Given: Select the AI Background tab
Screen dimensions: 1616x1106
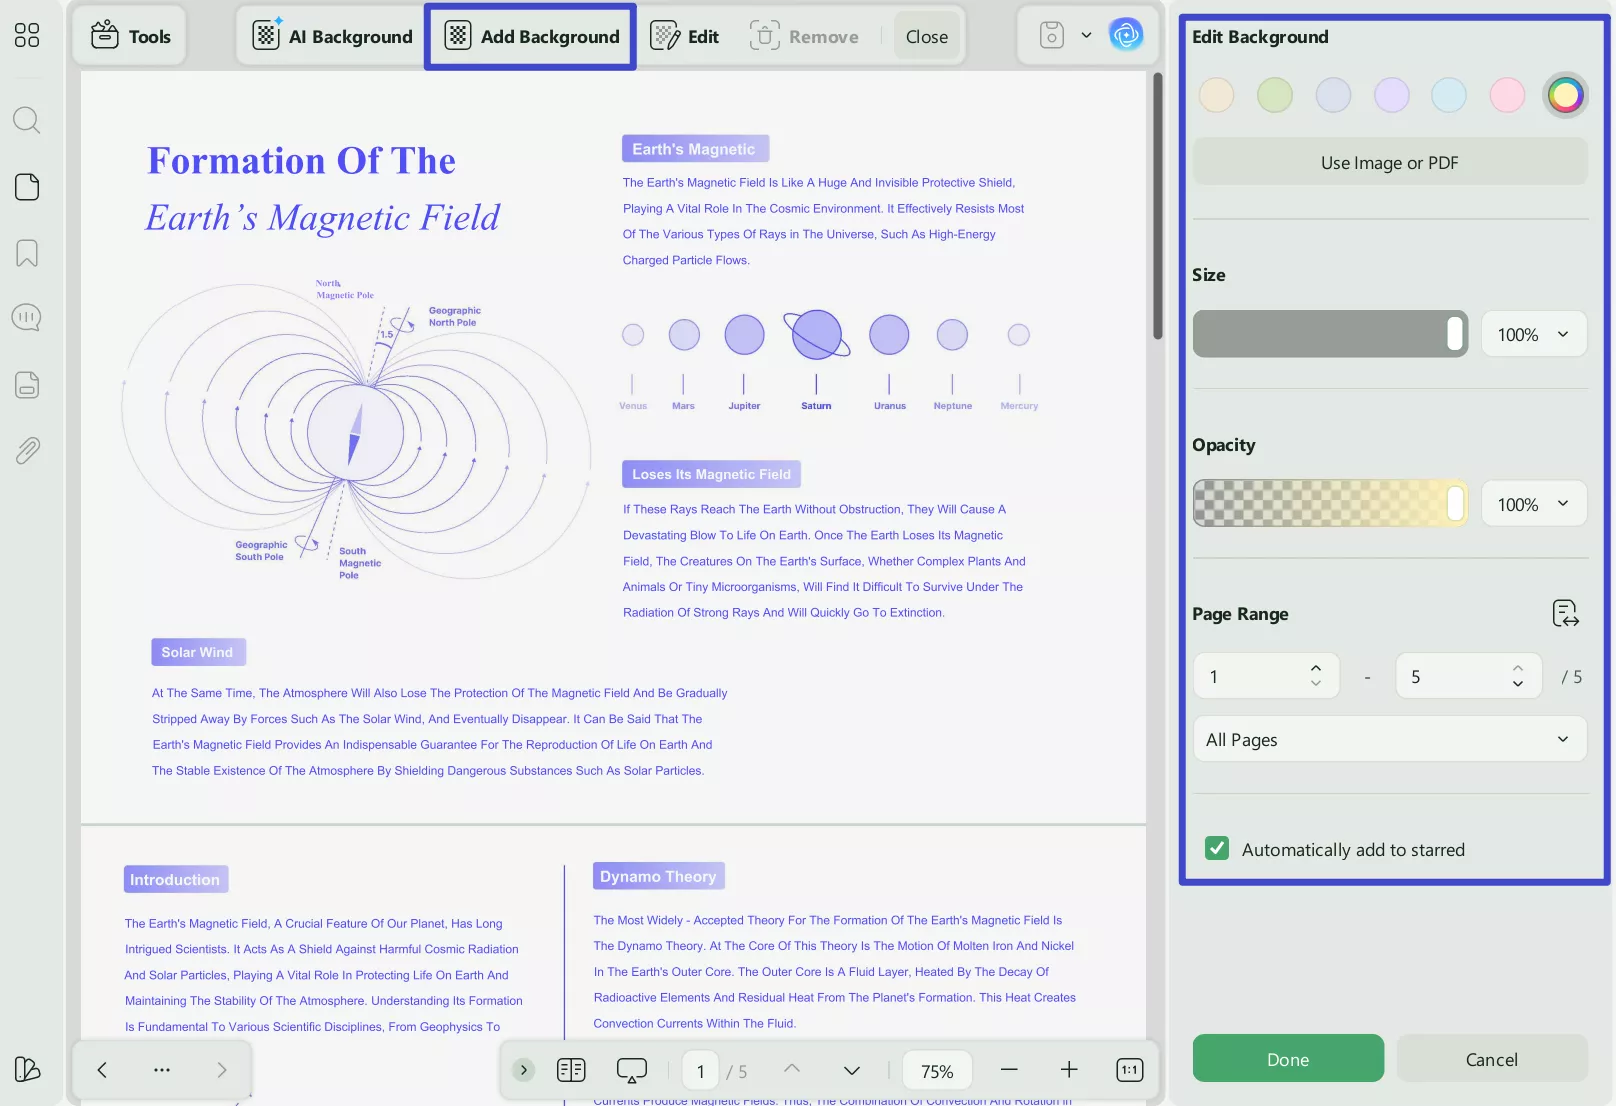Looking at the screenshot, I should tap(332, 36).
